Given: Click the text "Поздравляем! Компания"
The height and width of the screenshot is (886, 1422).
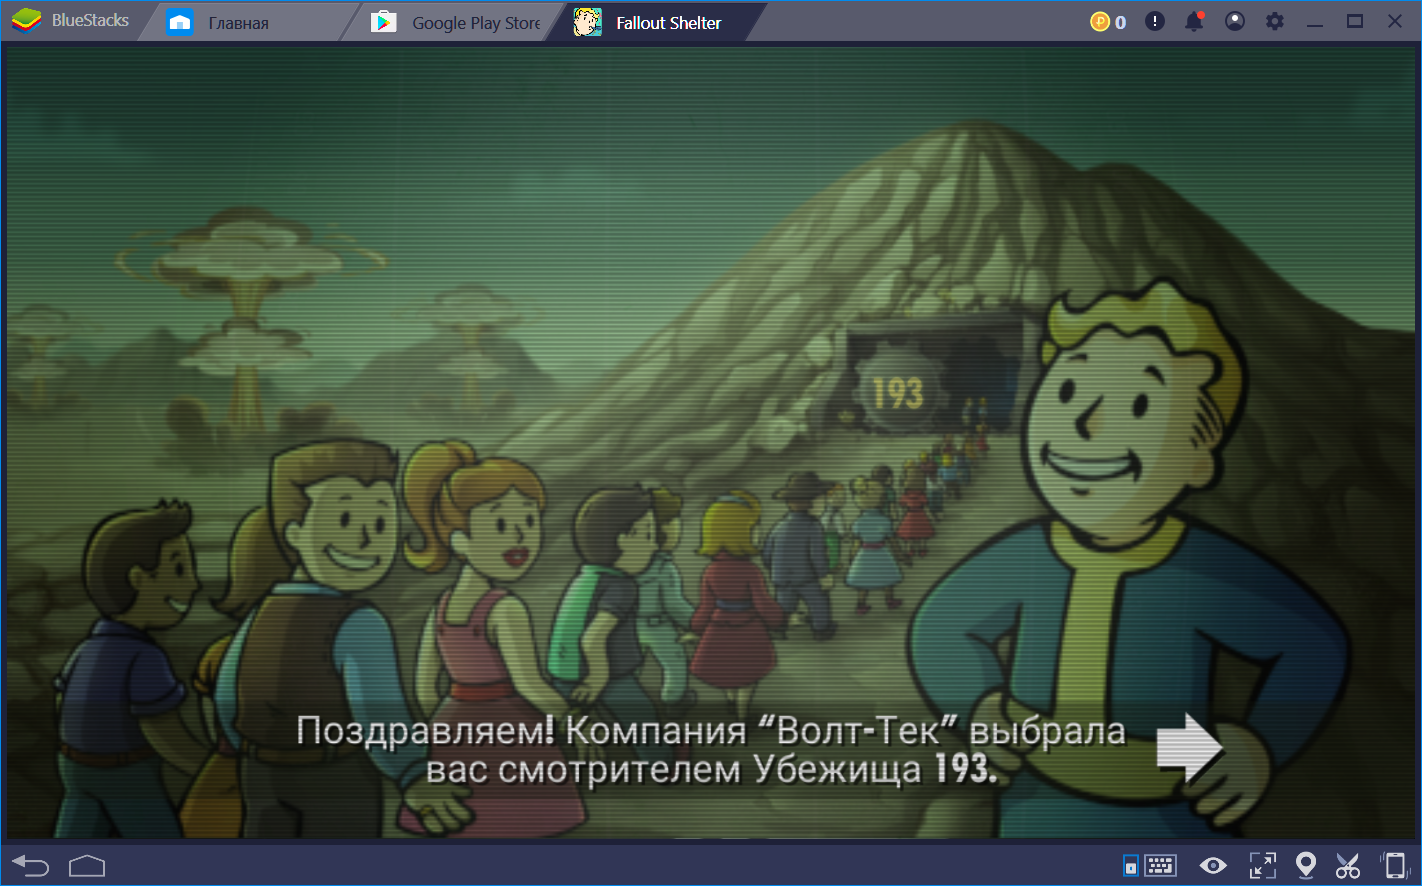Looking at the screenshot, I should (x=521, y=731).
